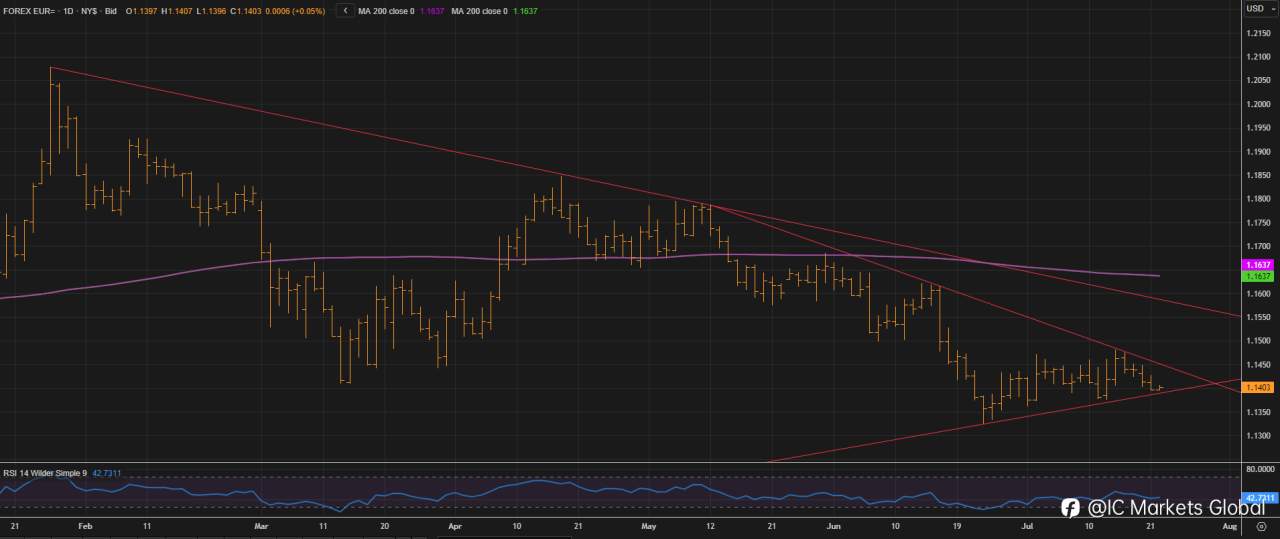Click the 1.2000 level on price axis
This screenshot has height=539, width=1280.
[x=1258, y=104]
